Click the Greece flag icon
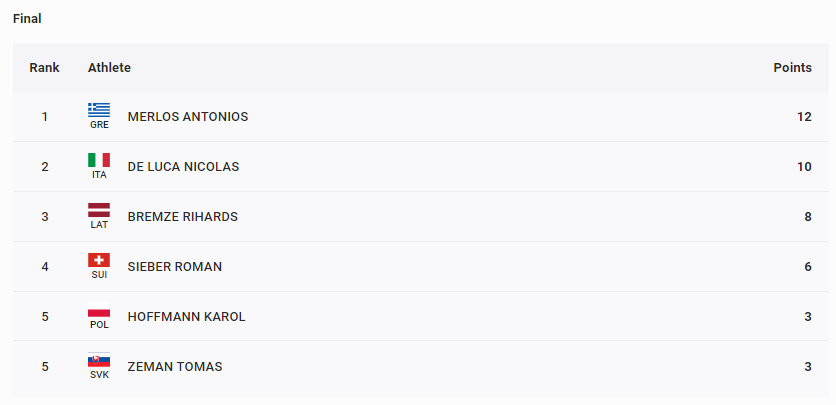Screen dimensions: 836x405 (x=99, y=110)
